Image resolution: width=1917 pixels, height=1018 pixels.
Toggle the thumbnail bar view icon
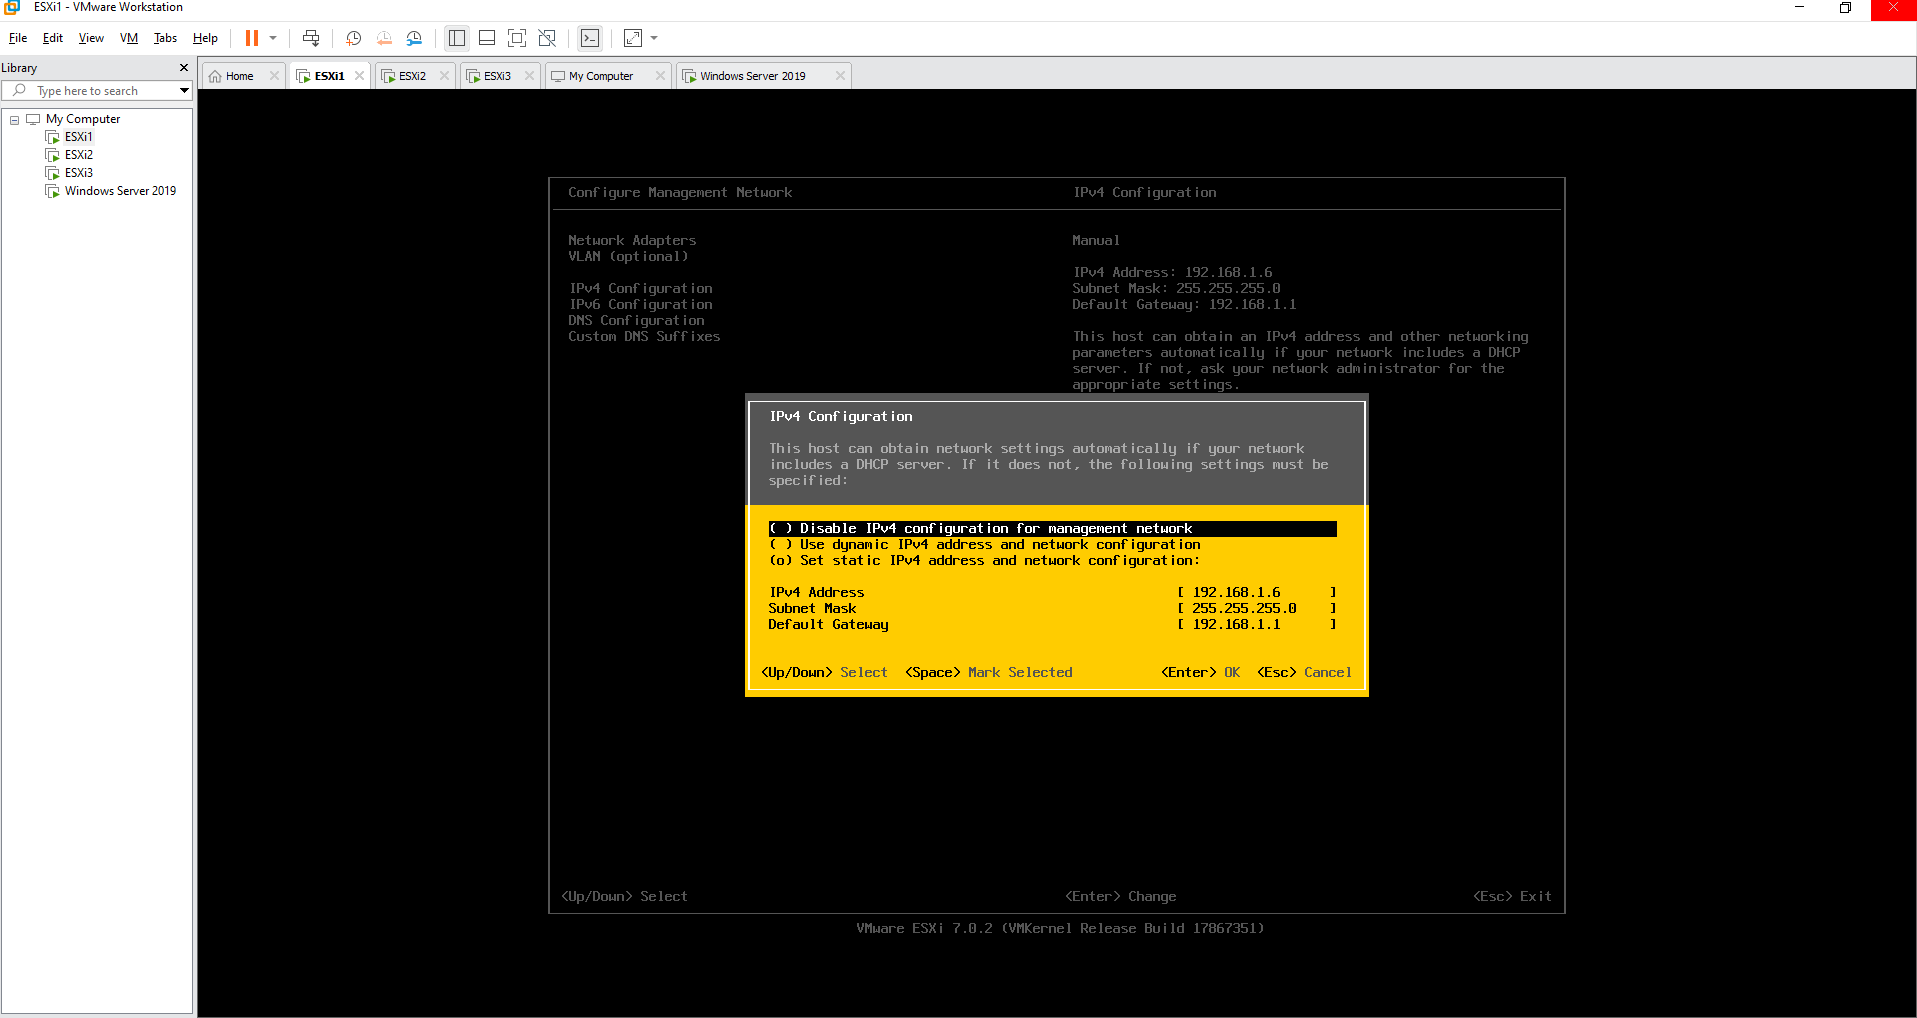(x=487, y=38)
